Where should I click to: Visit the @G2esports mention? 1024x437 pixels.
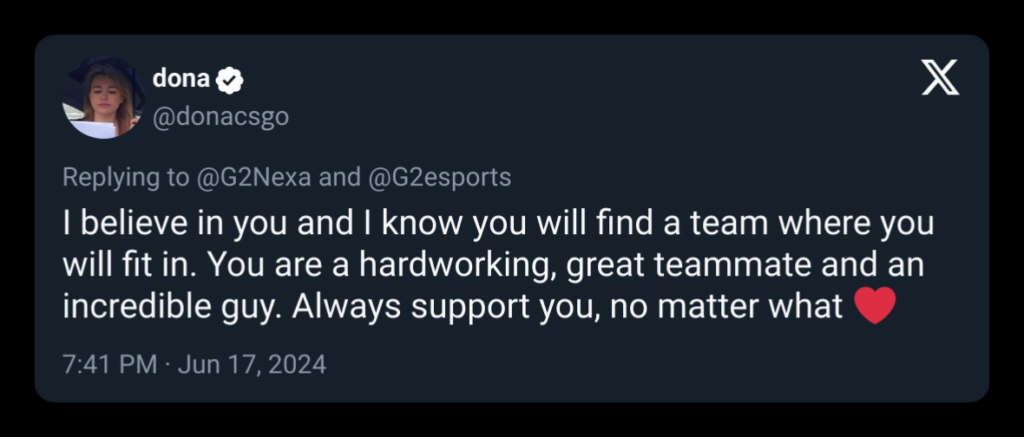point(439,177)
